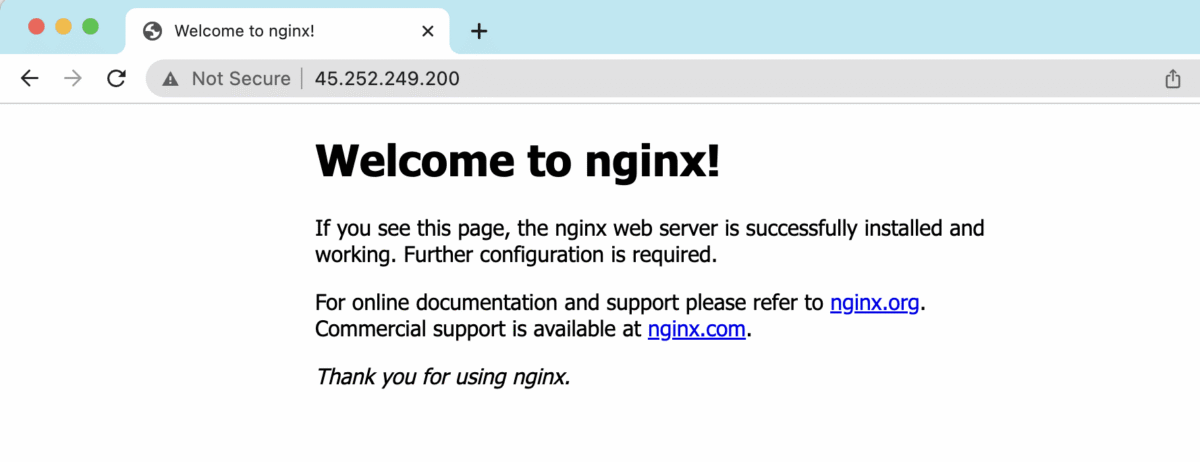Follow the nginx.com commercial support link
The height and width of the screenshot is (462, 1200).
click(696, 329)
